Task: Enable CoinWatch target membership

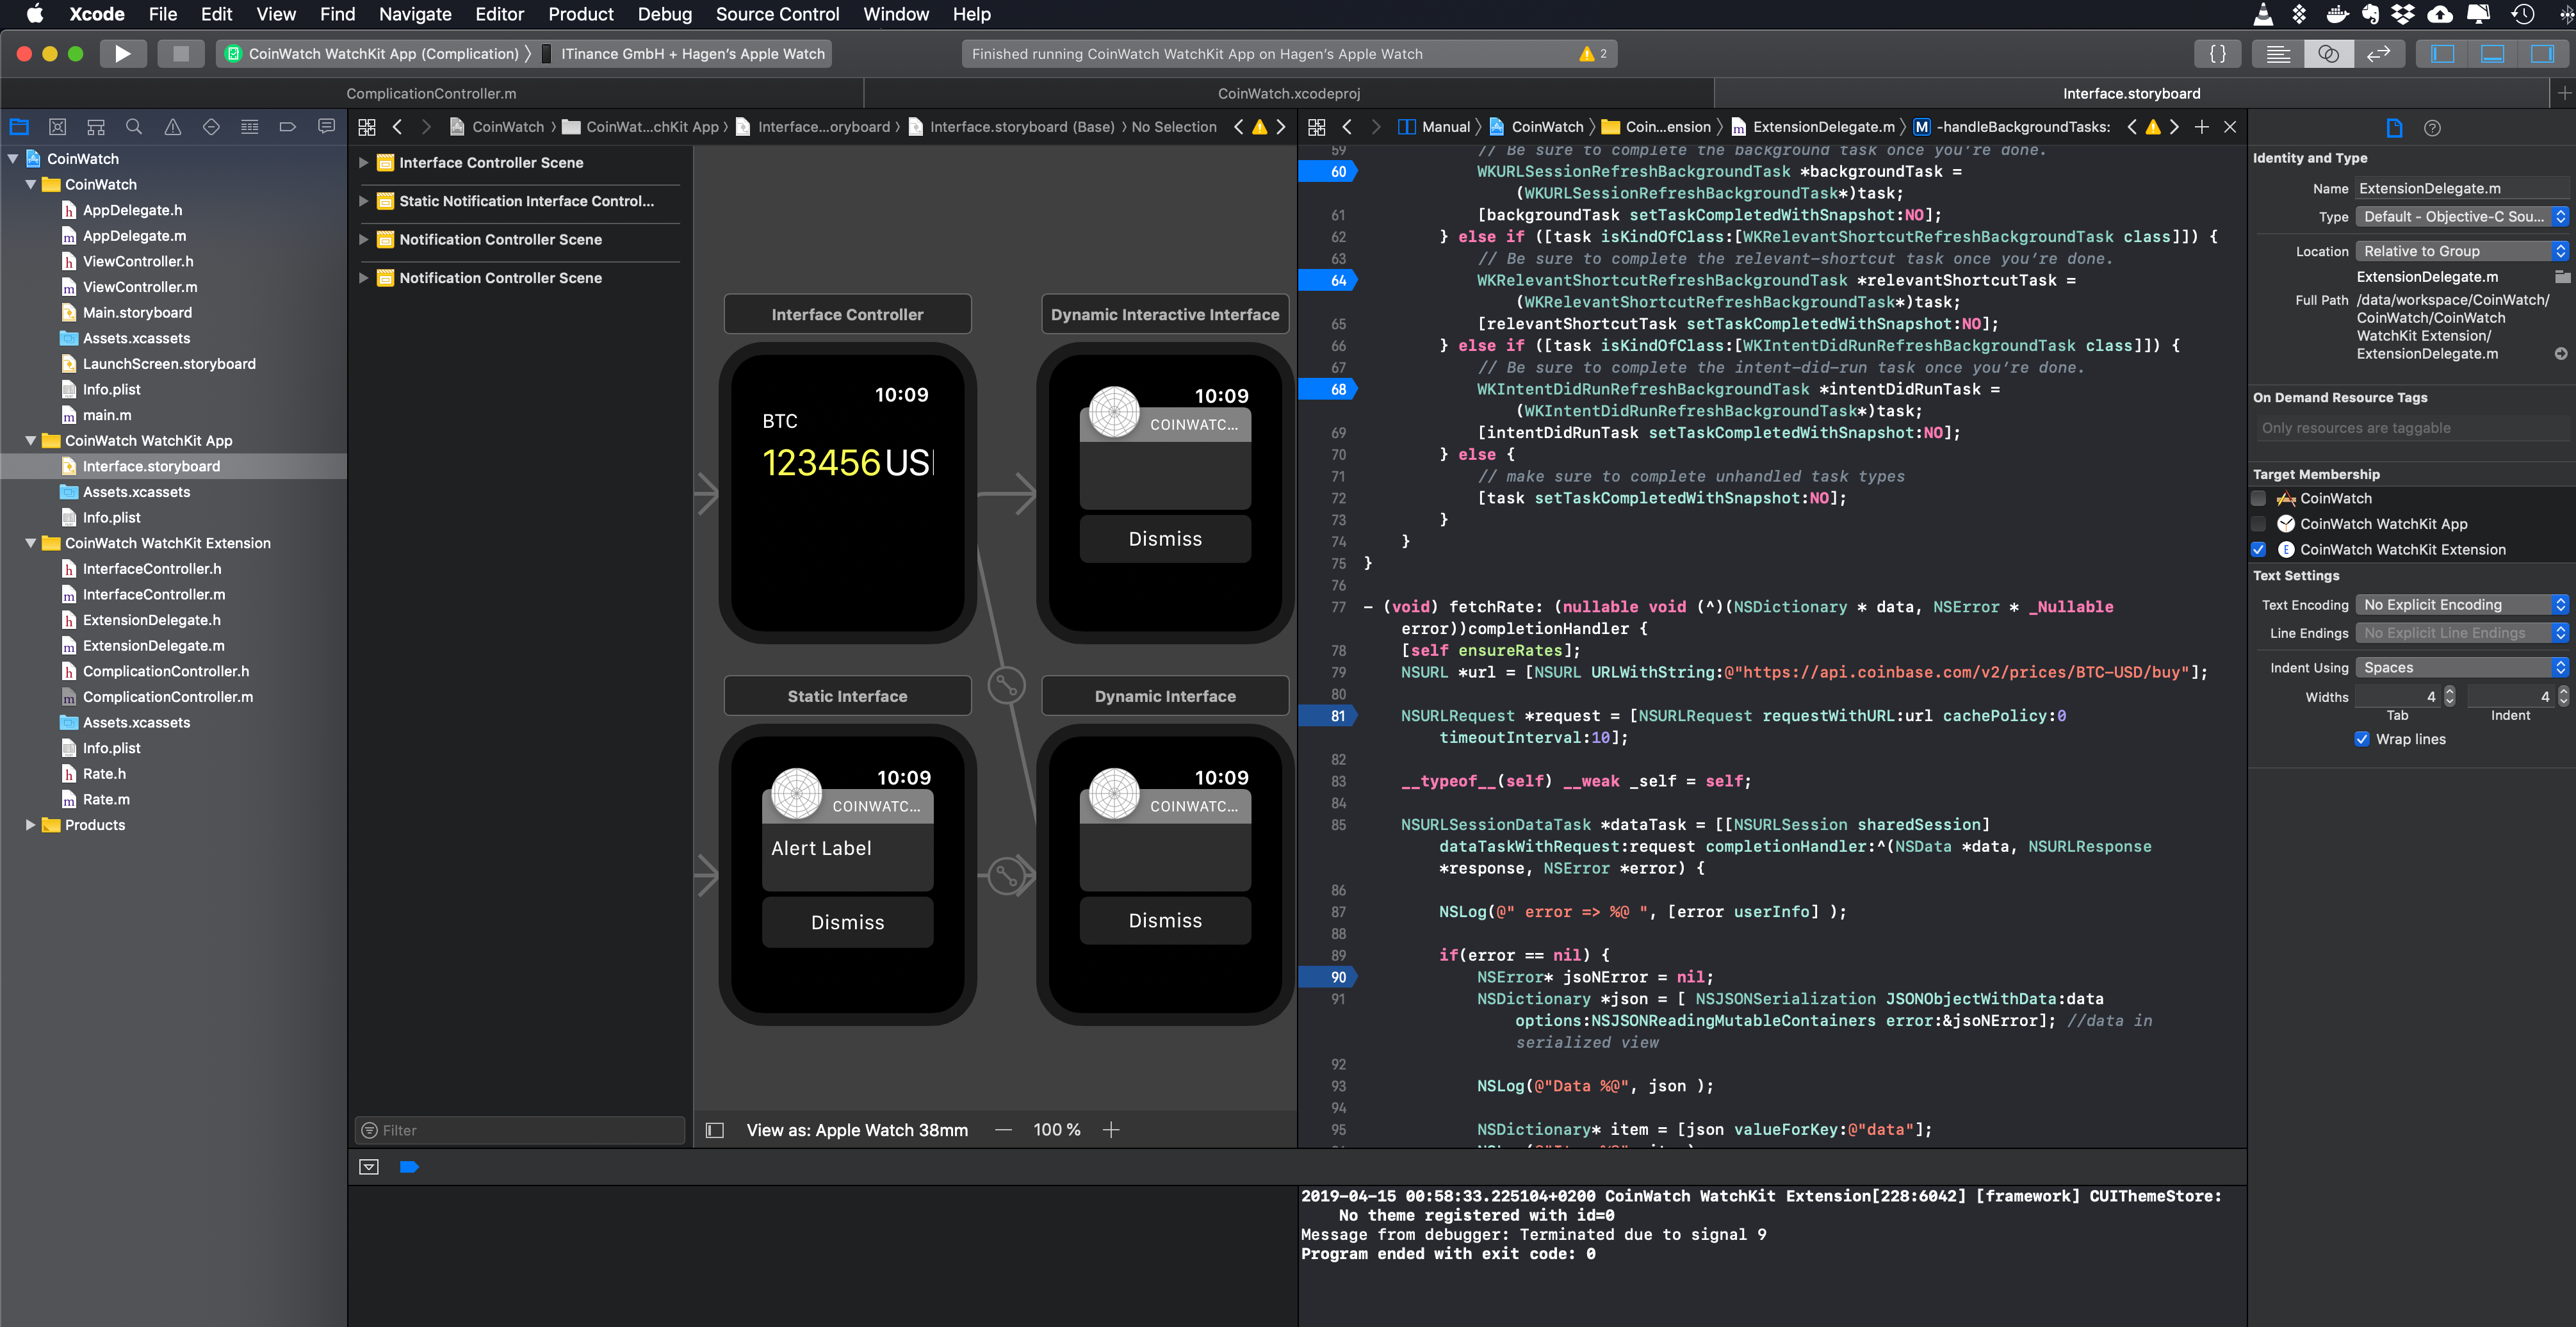Action: [2258, 498]
